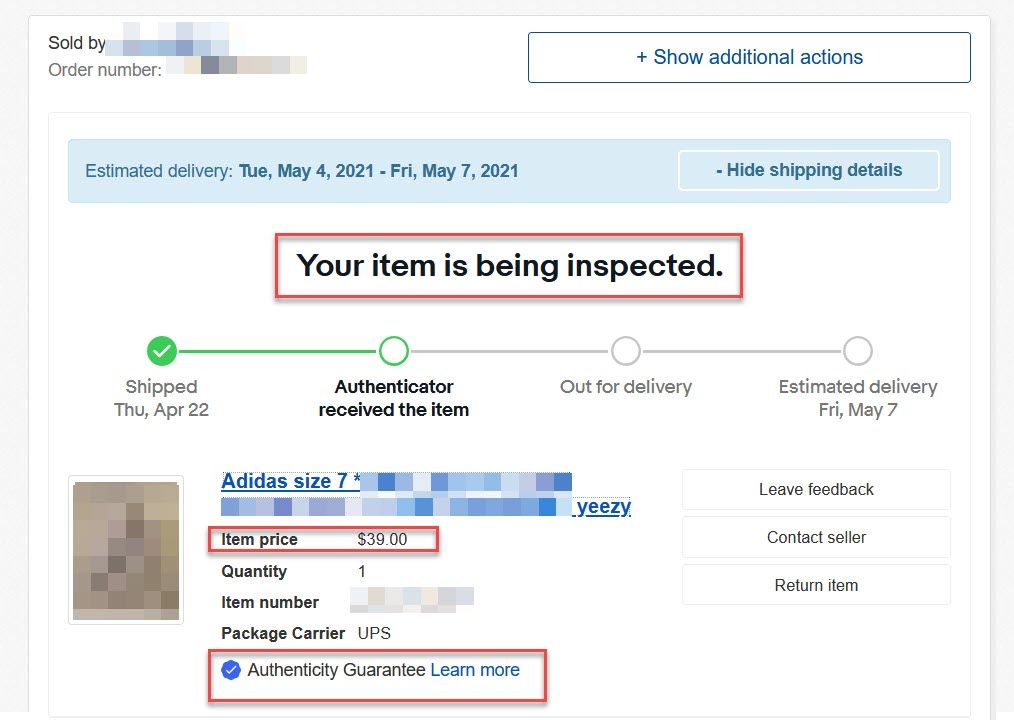This screenshot has width=1014, height=720.
Task: Open the Leave feedback option
Action: point(816,490)
